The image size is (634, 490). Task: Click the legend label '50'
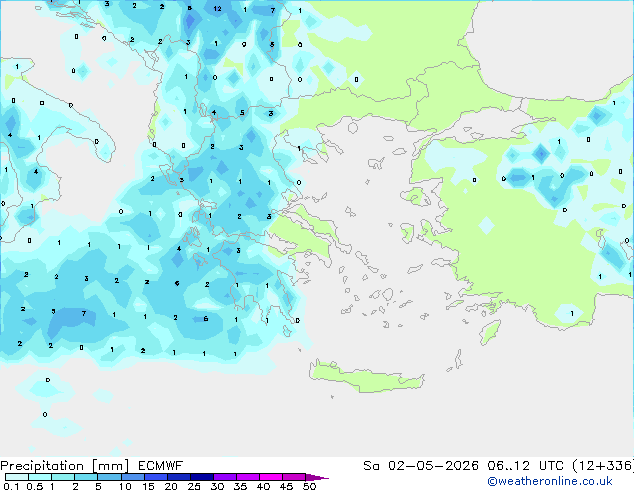pos(309,486)
